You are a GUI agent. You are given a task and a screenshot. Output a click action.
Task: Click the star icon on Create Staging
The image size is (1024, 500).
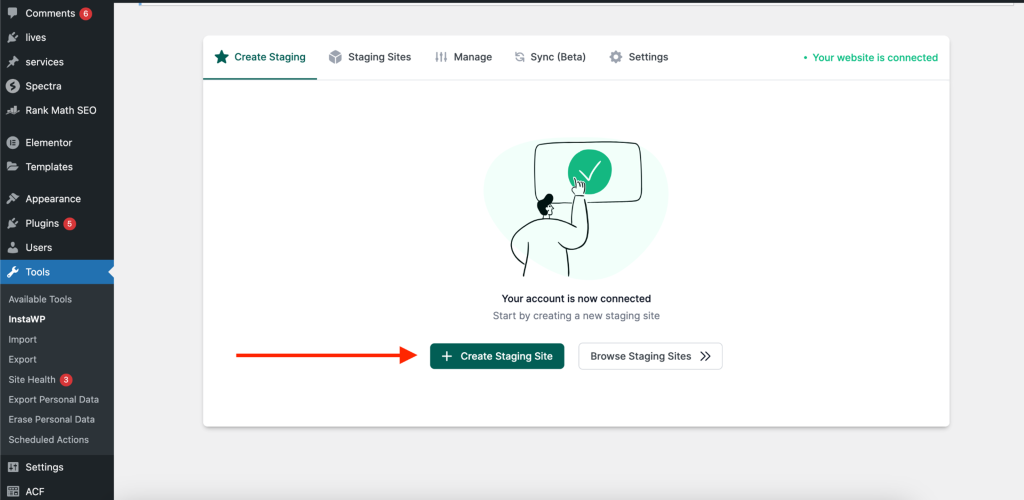point(221,57)
